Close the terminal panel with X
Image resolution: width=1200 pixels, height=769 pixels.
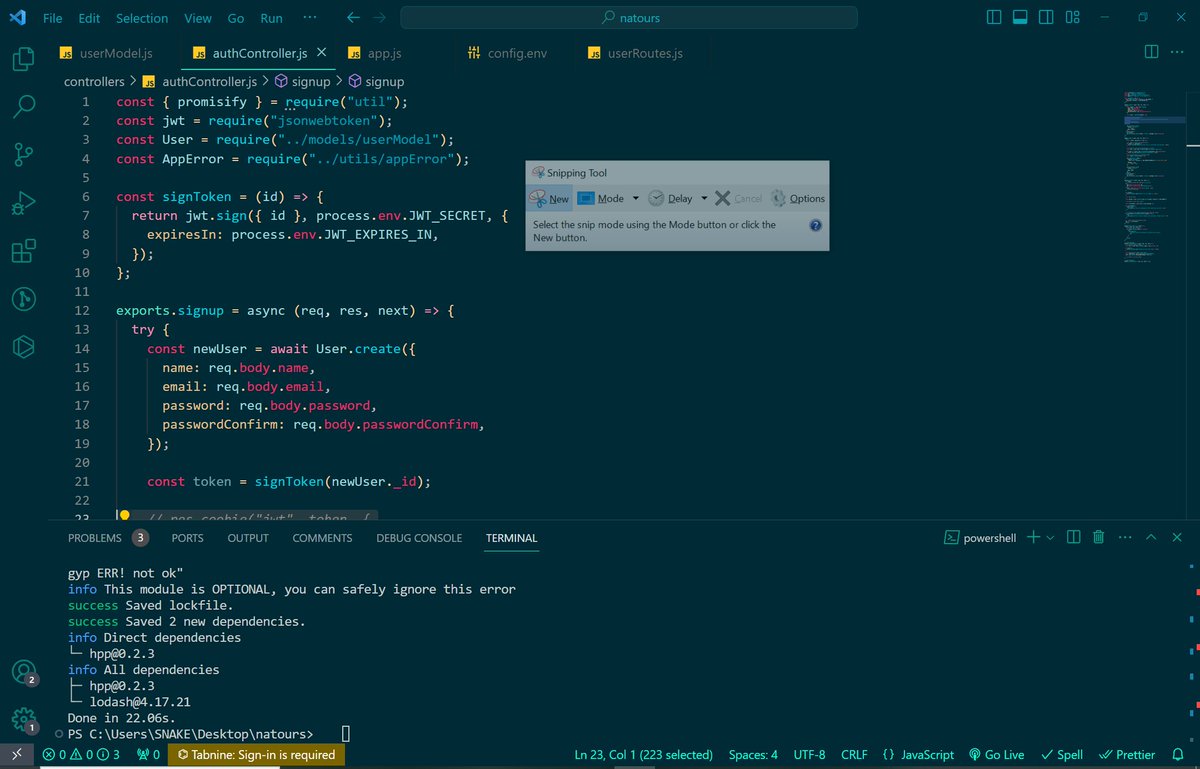[x=1177, y=537]
